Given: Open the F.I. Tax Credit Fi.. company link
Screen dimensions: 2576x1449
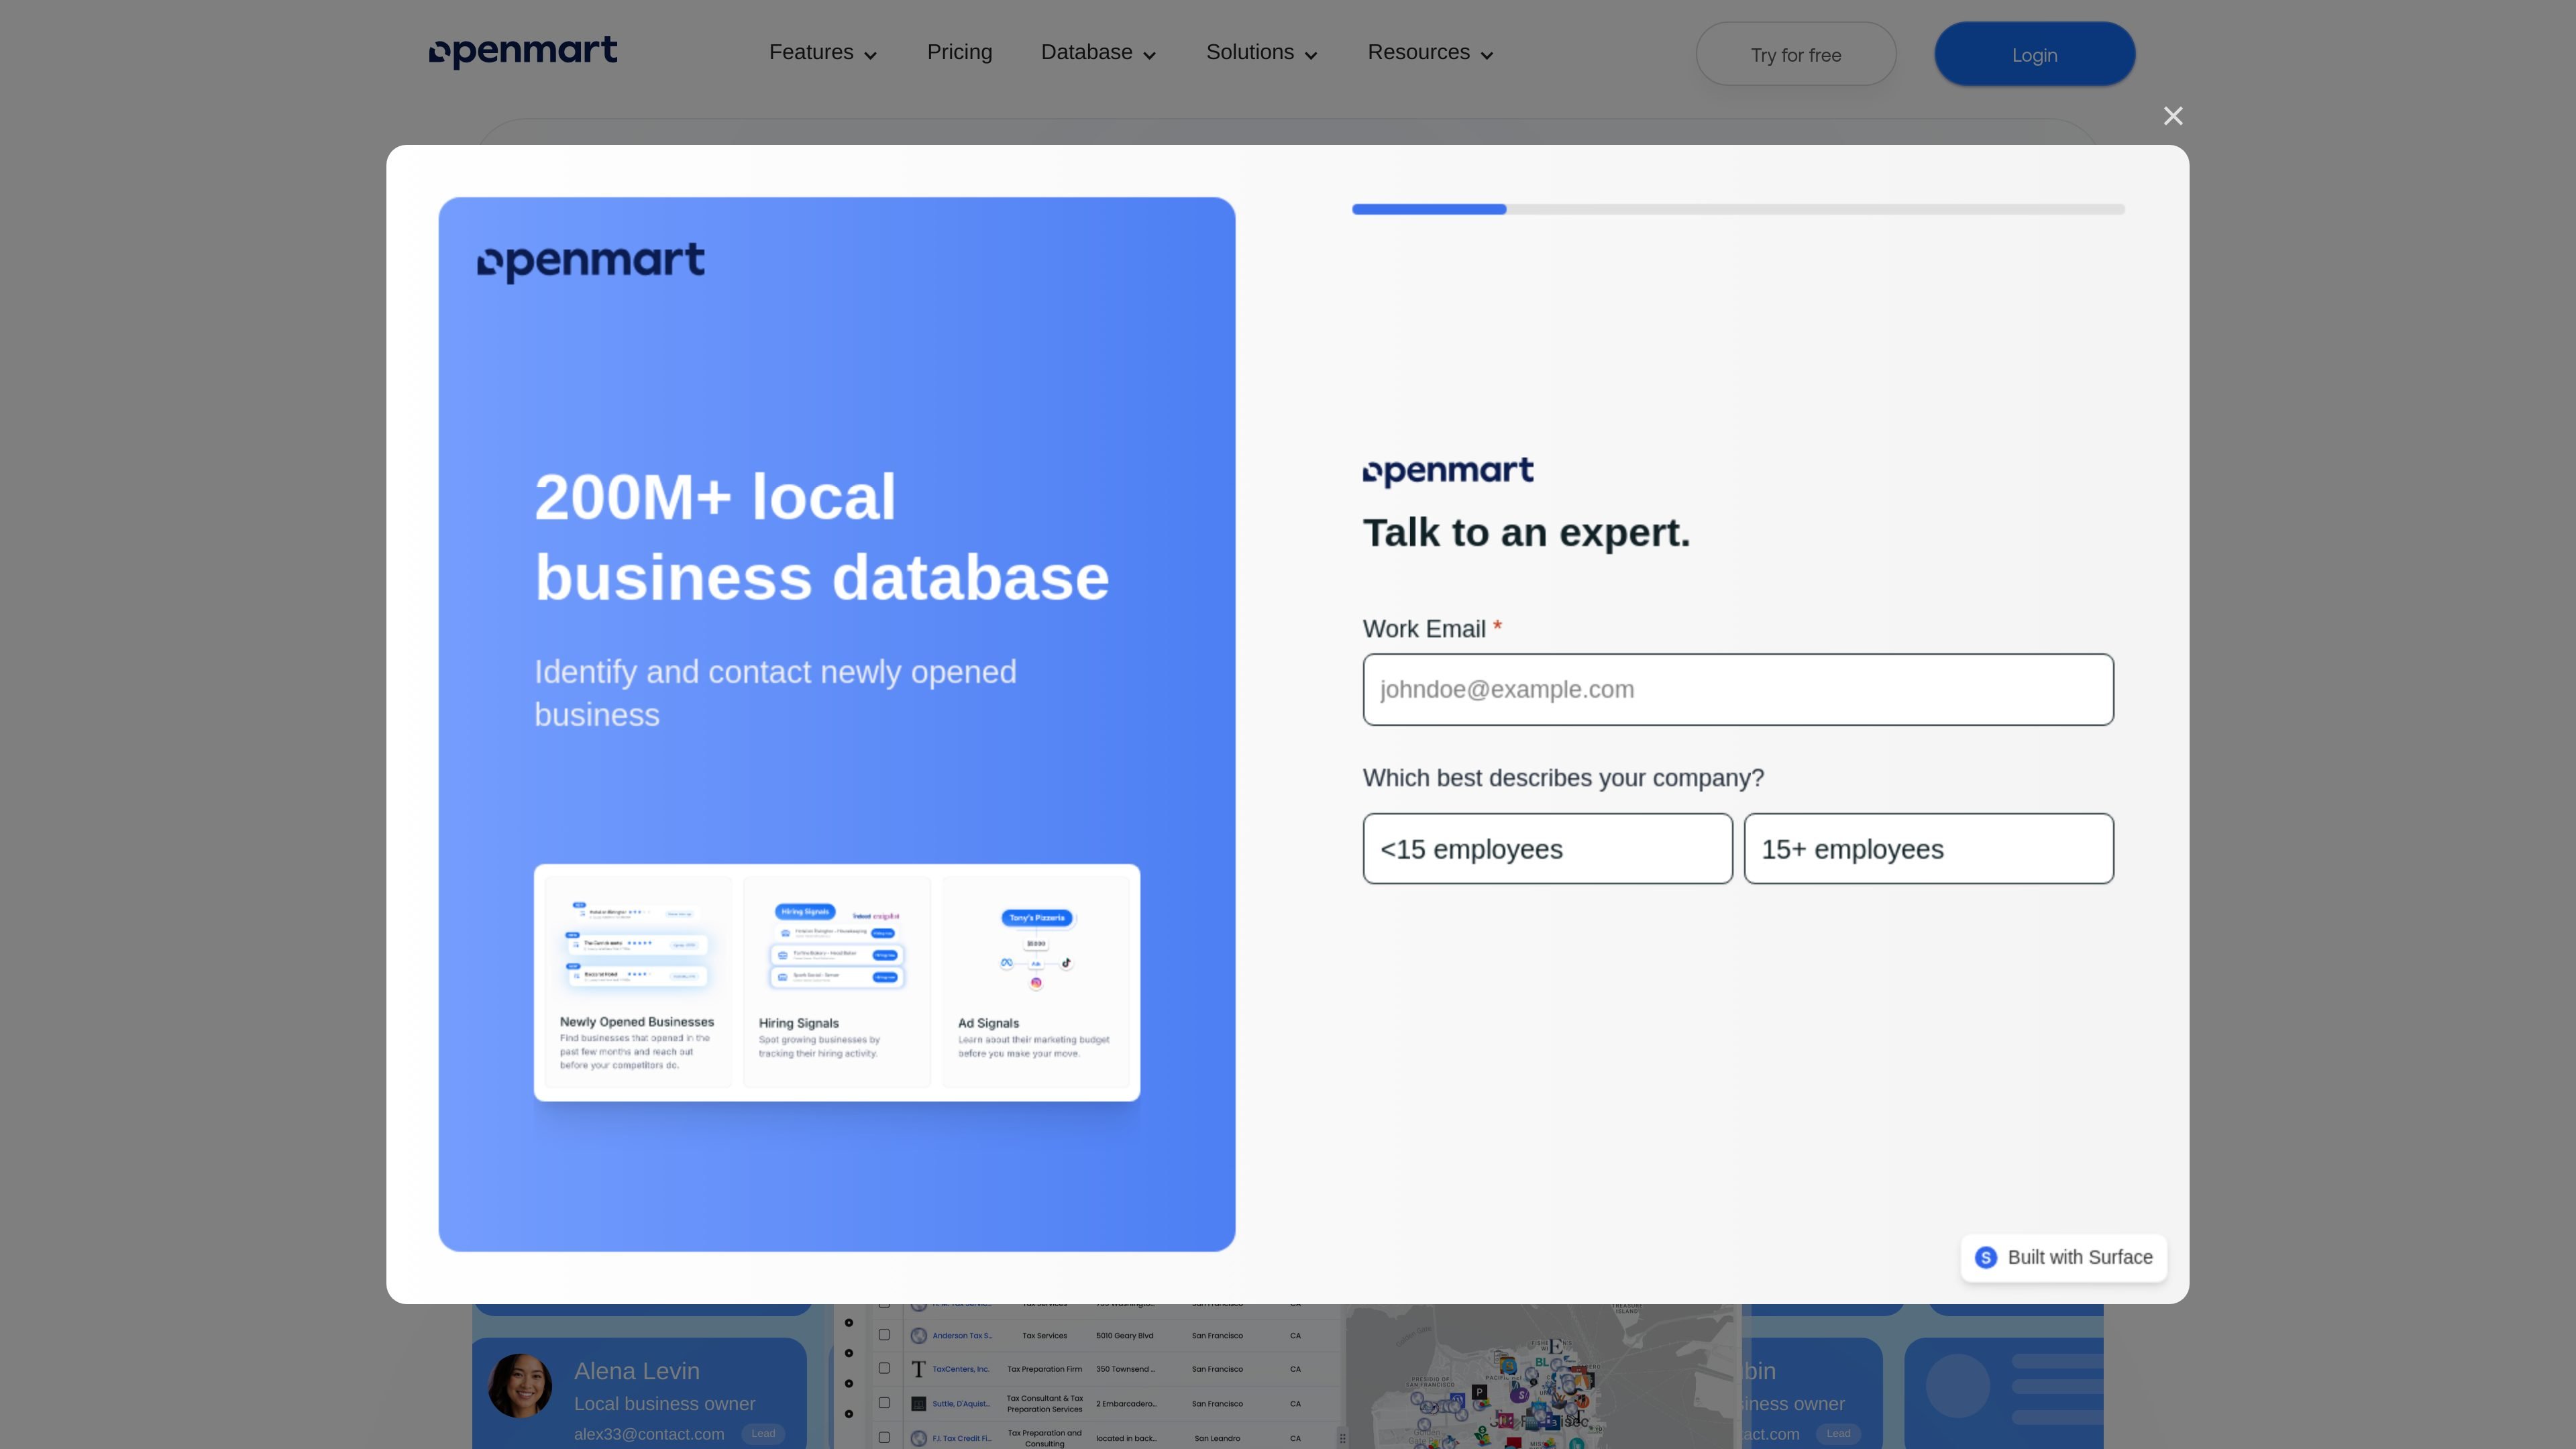Looking at the screenshot, I should click(962, 1439).
